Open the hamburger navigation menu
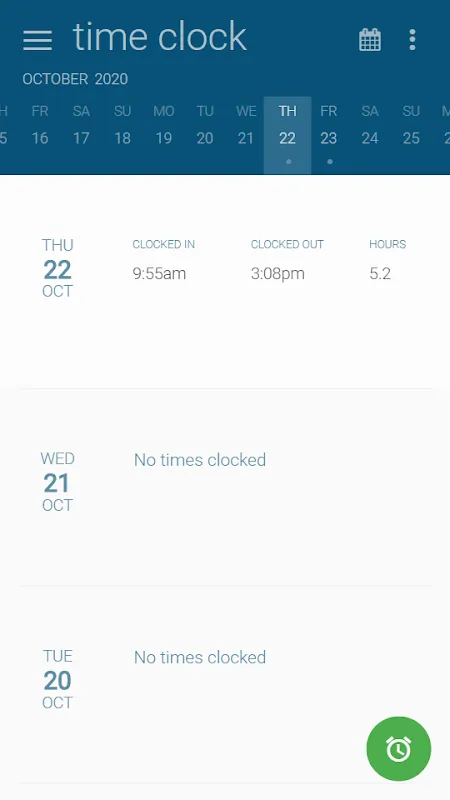The height and width of the screenshot is (800, 450). tap(37, 40)
